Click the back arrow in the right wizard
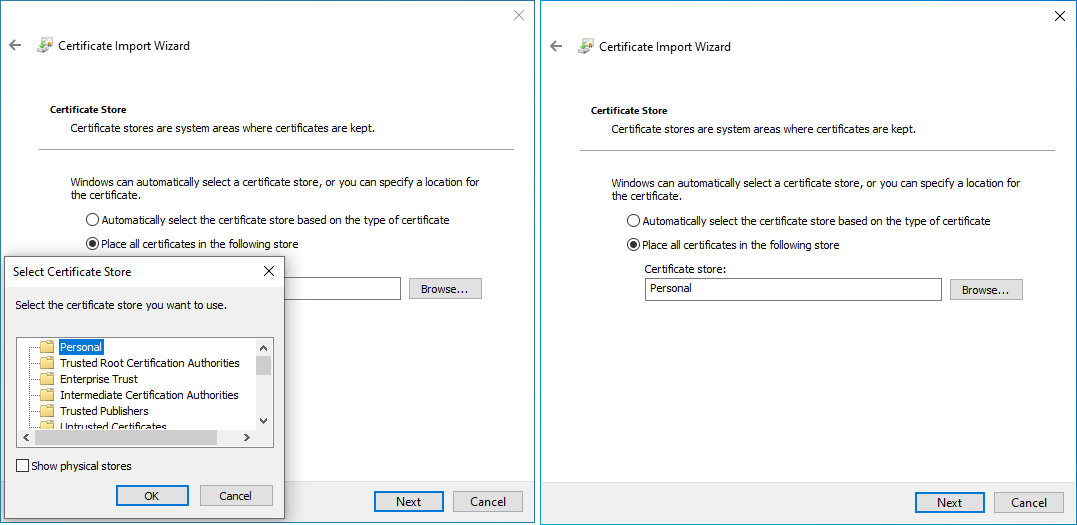This screenshot has height=525, width=1077. click(556, 46)
